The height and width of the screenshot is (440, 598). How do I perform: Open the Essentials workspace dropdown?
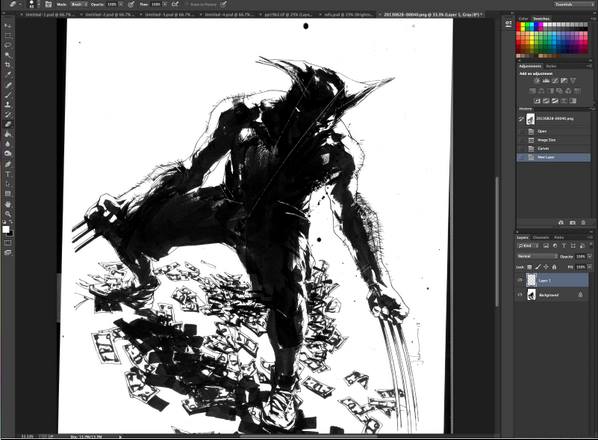[573, 4]
